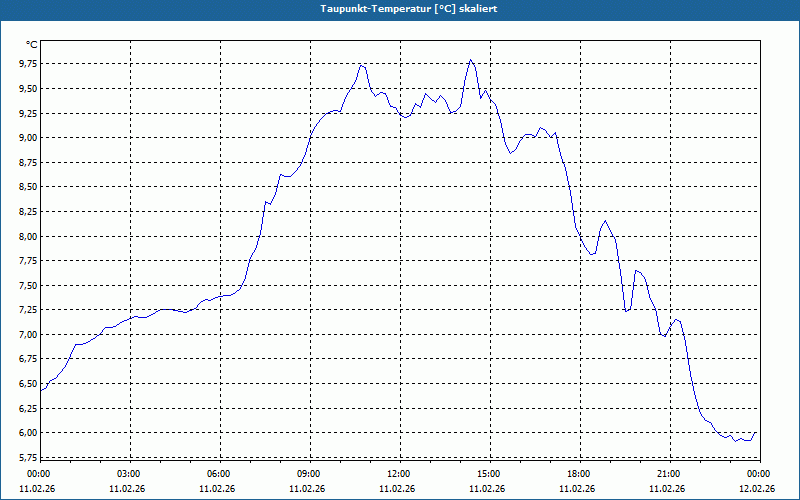
Task: Click the chart title 'Taupunkt-Temperatur [°C] skaliert'
Action: [408, 9]
